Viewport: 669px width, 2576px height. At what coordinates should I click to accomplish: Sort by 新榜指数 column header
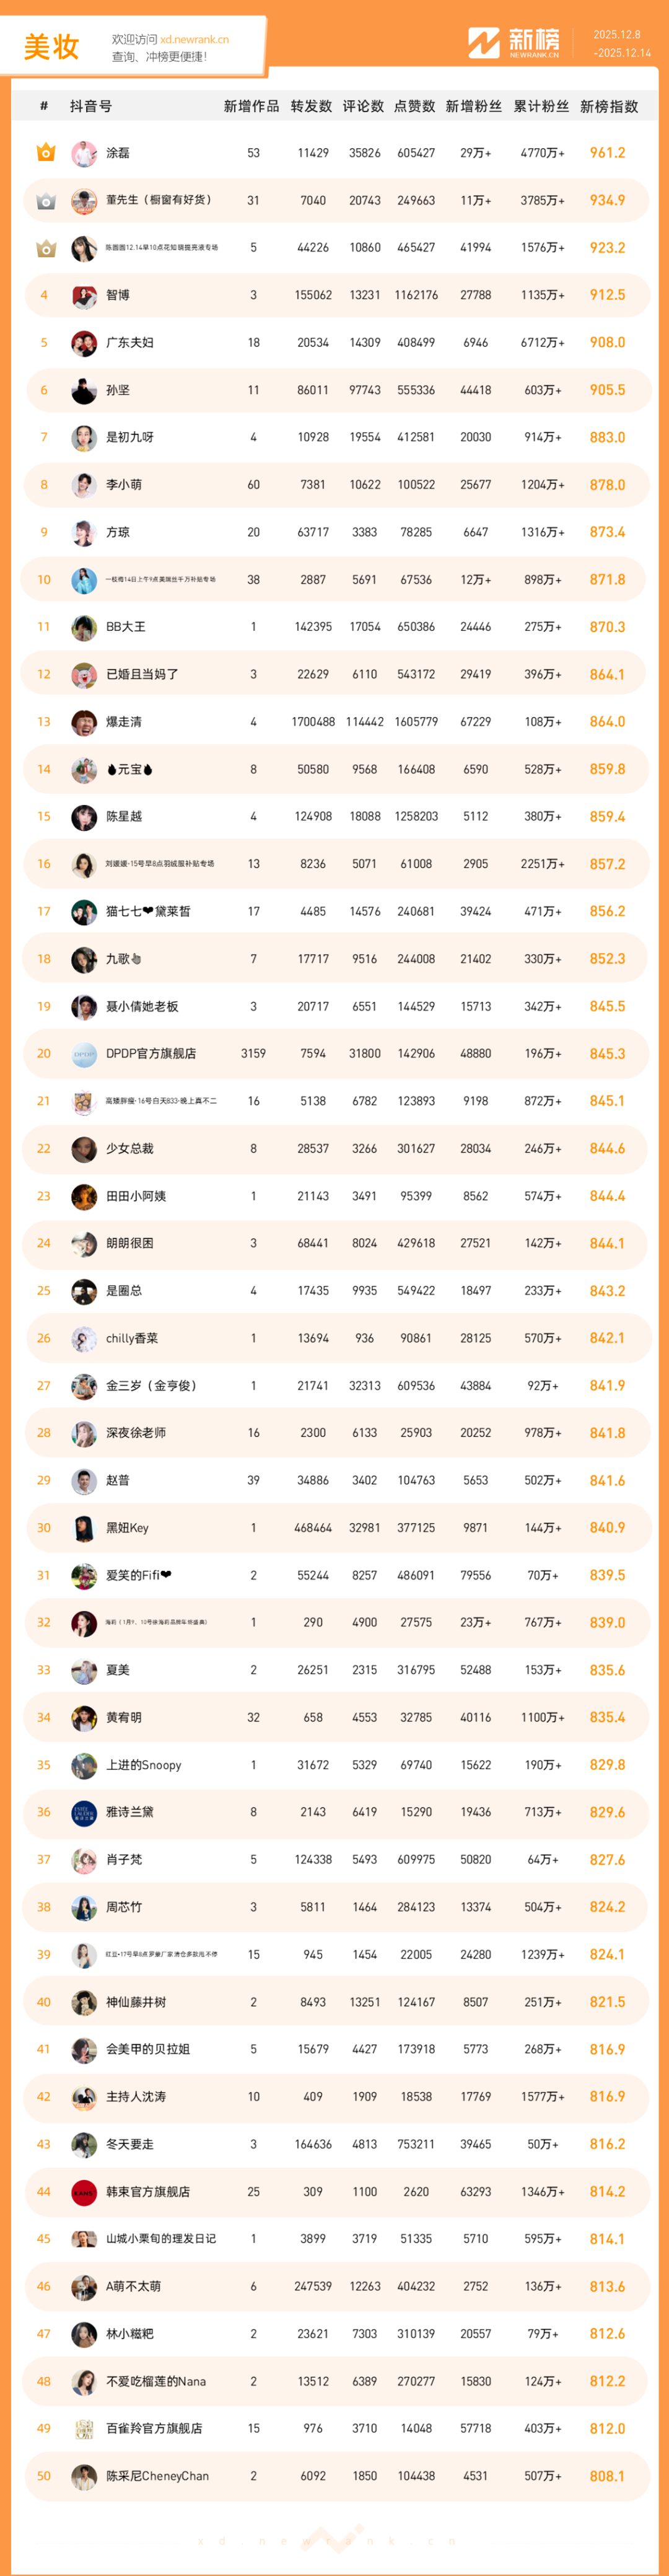pos(608,106)
